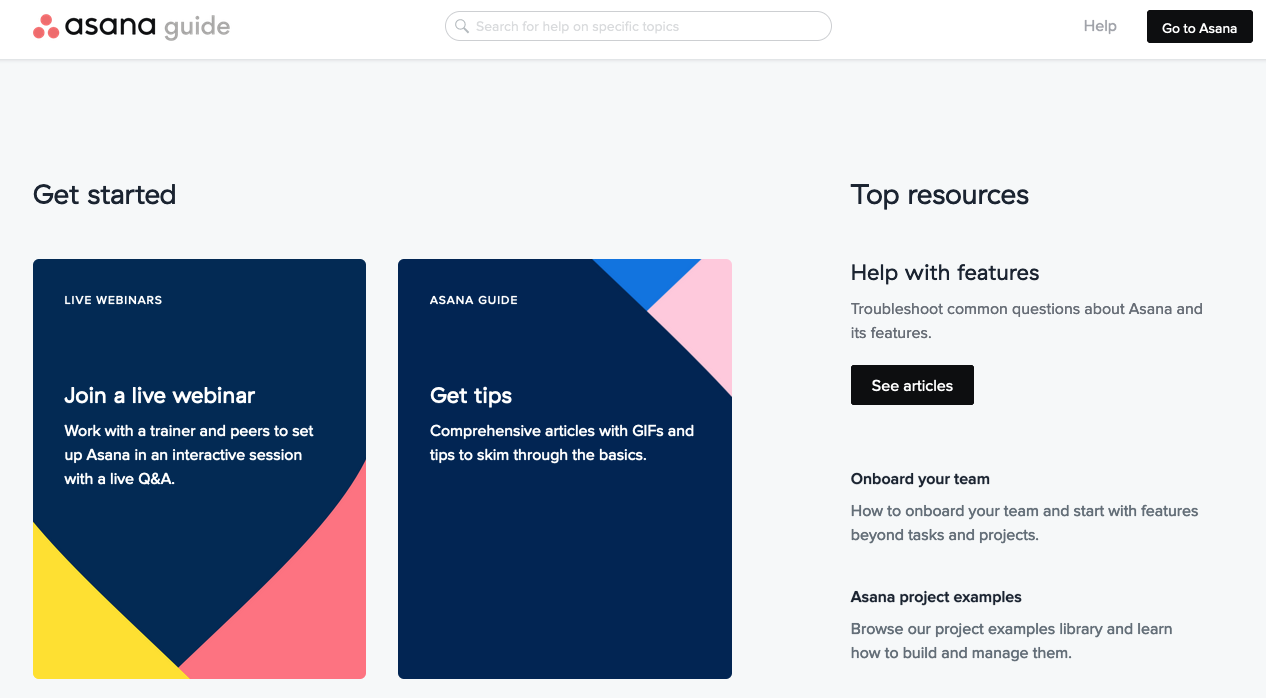The image size is (1266, 698).
Task: Click the 'See articles' button
Action: [x=912, y=385]
